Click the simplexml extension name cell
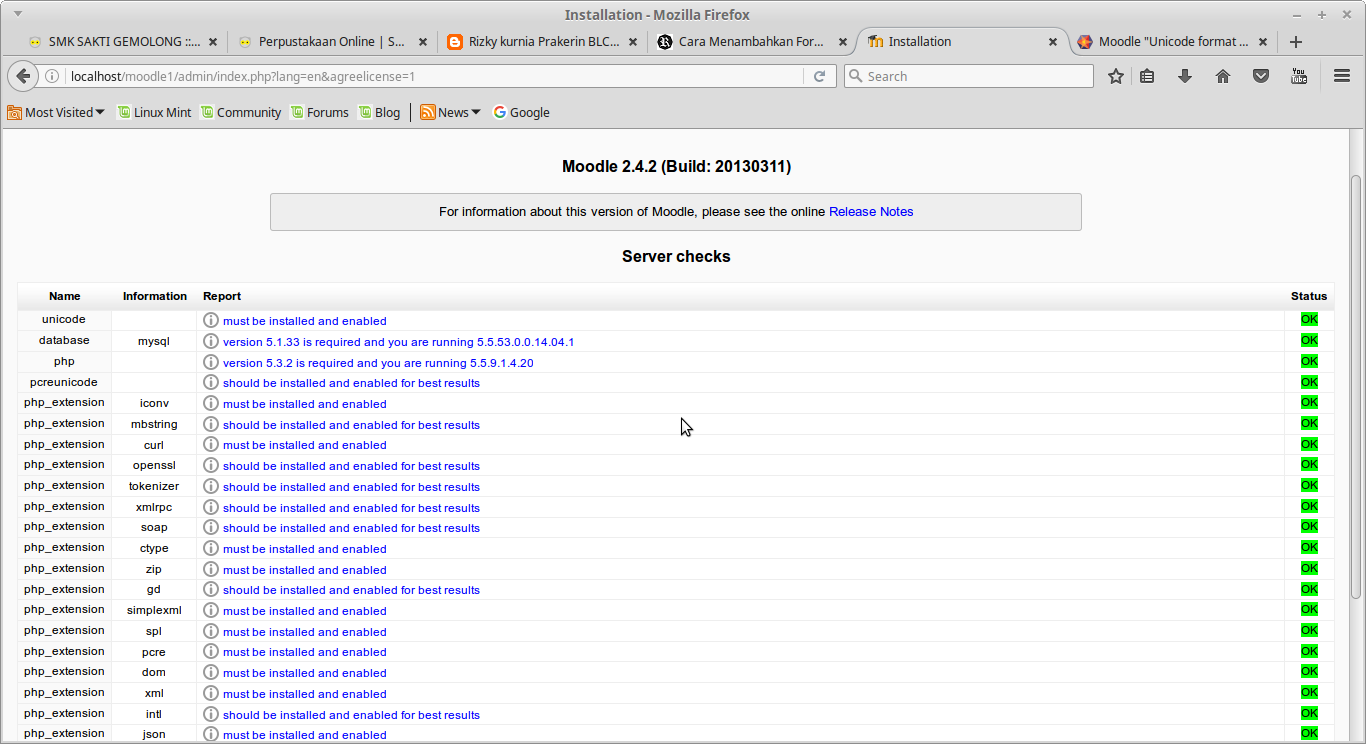The image size is (1366, 744). pyautogui.click(x=154, y=610)
